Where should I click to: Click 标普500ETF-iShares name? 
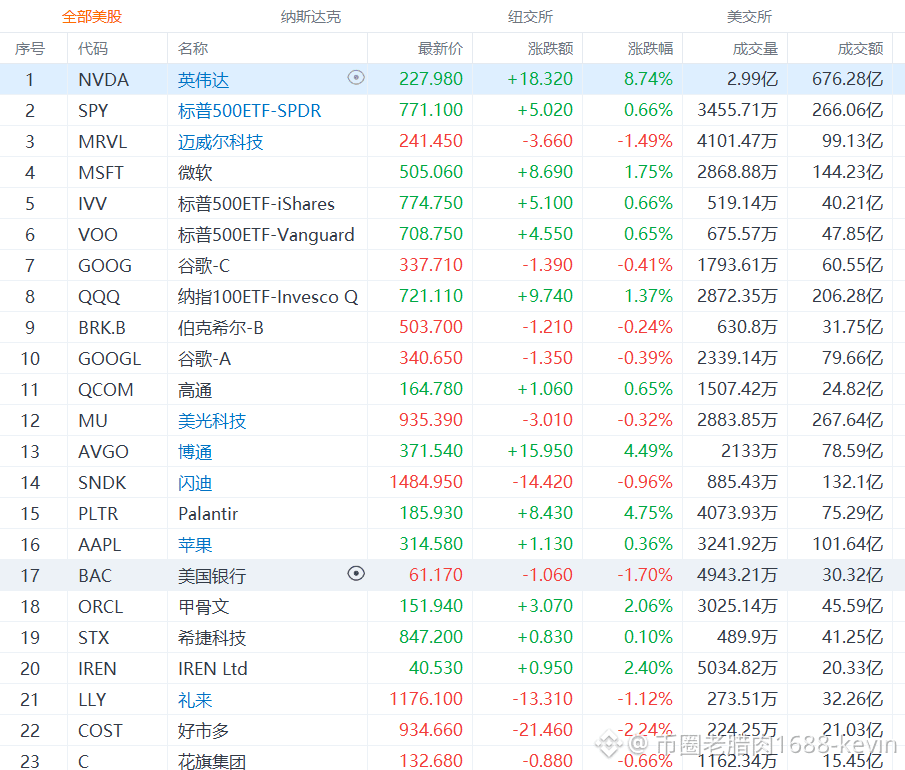pos(256,204)
